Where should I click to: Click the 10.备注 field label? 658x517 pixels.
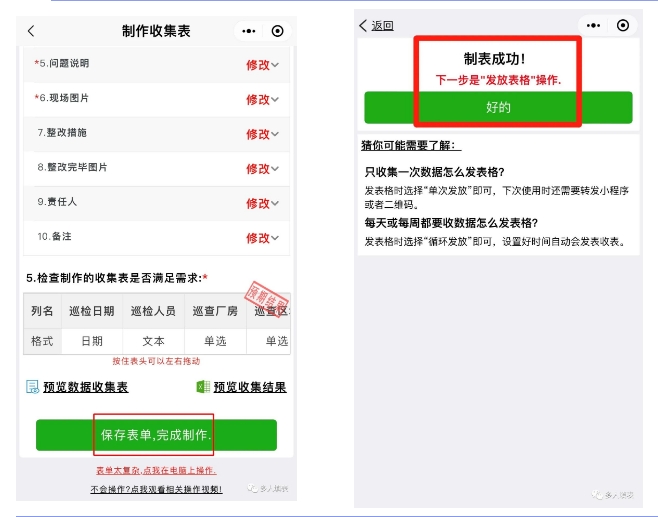(x=55, y=237)
